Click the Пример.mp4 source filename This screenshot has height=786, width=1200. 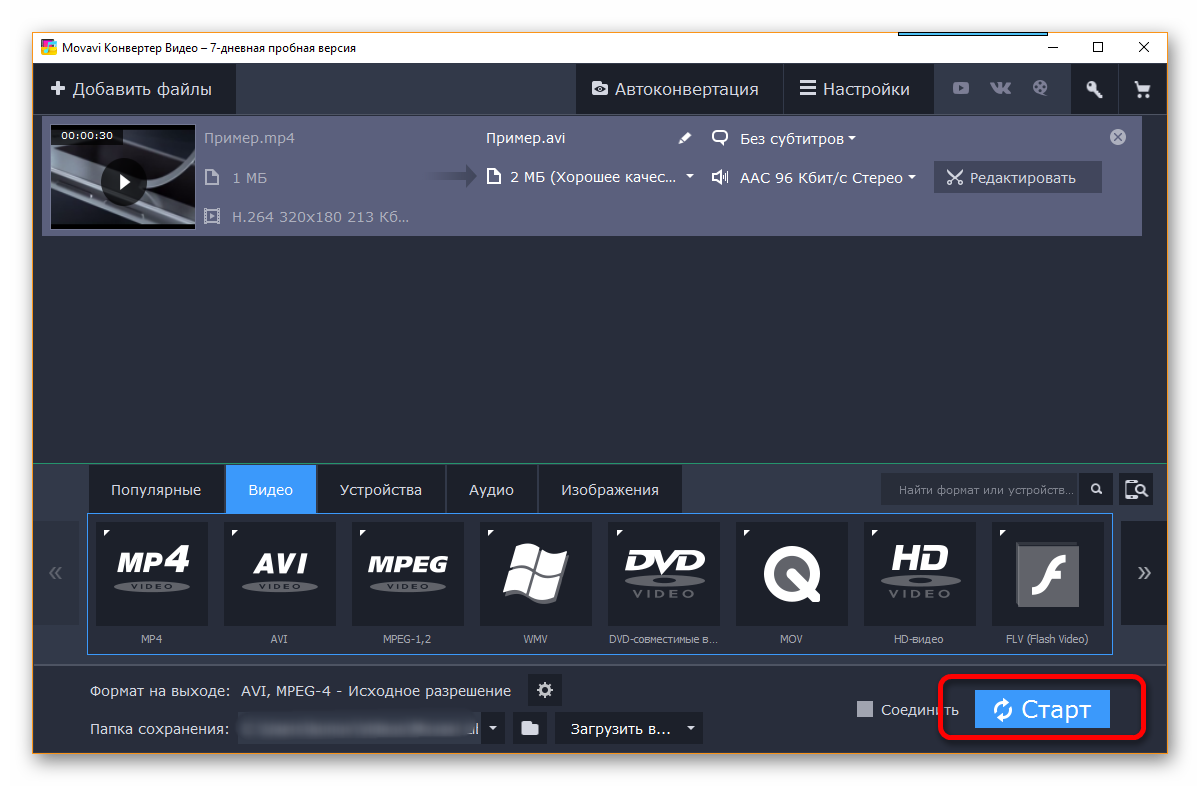[249, 139]
